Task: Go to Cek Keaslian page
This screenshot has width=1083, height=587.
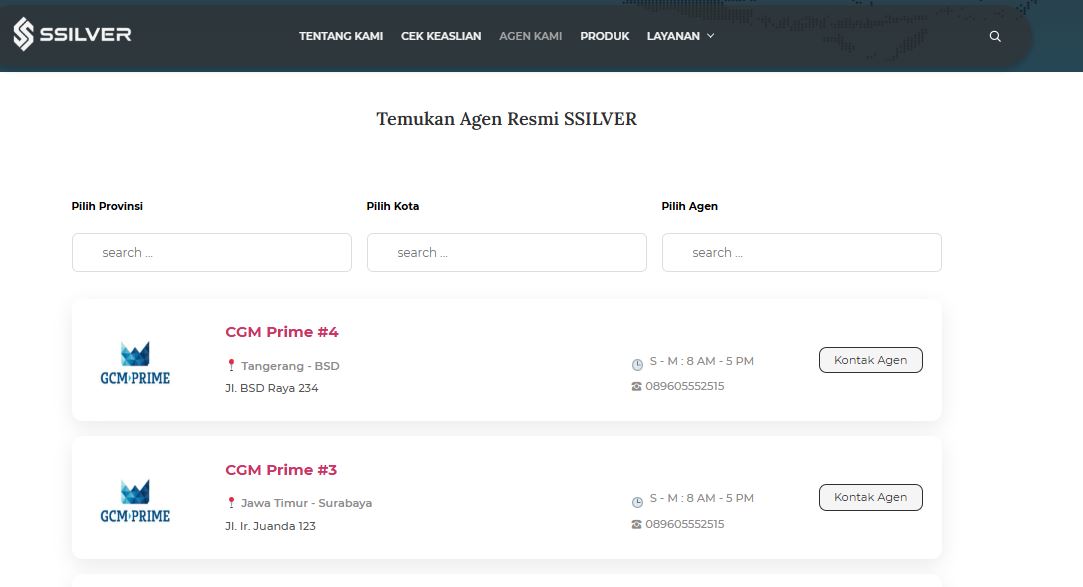Action: [441, 36]
